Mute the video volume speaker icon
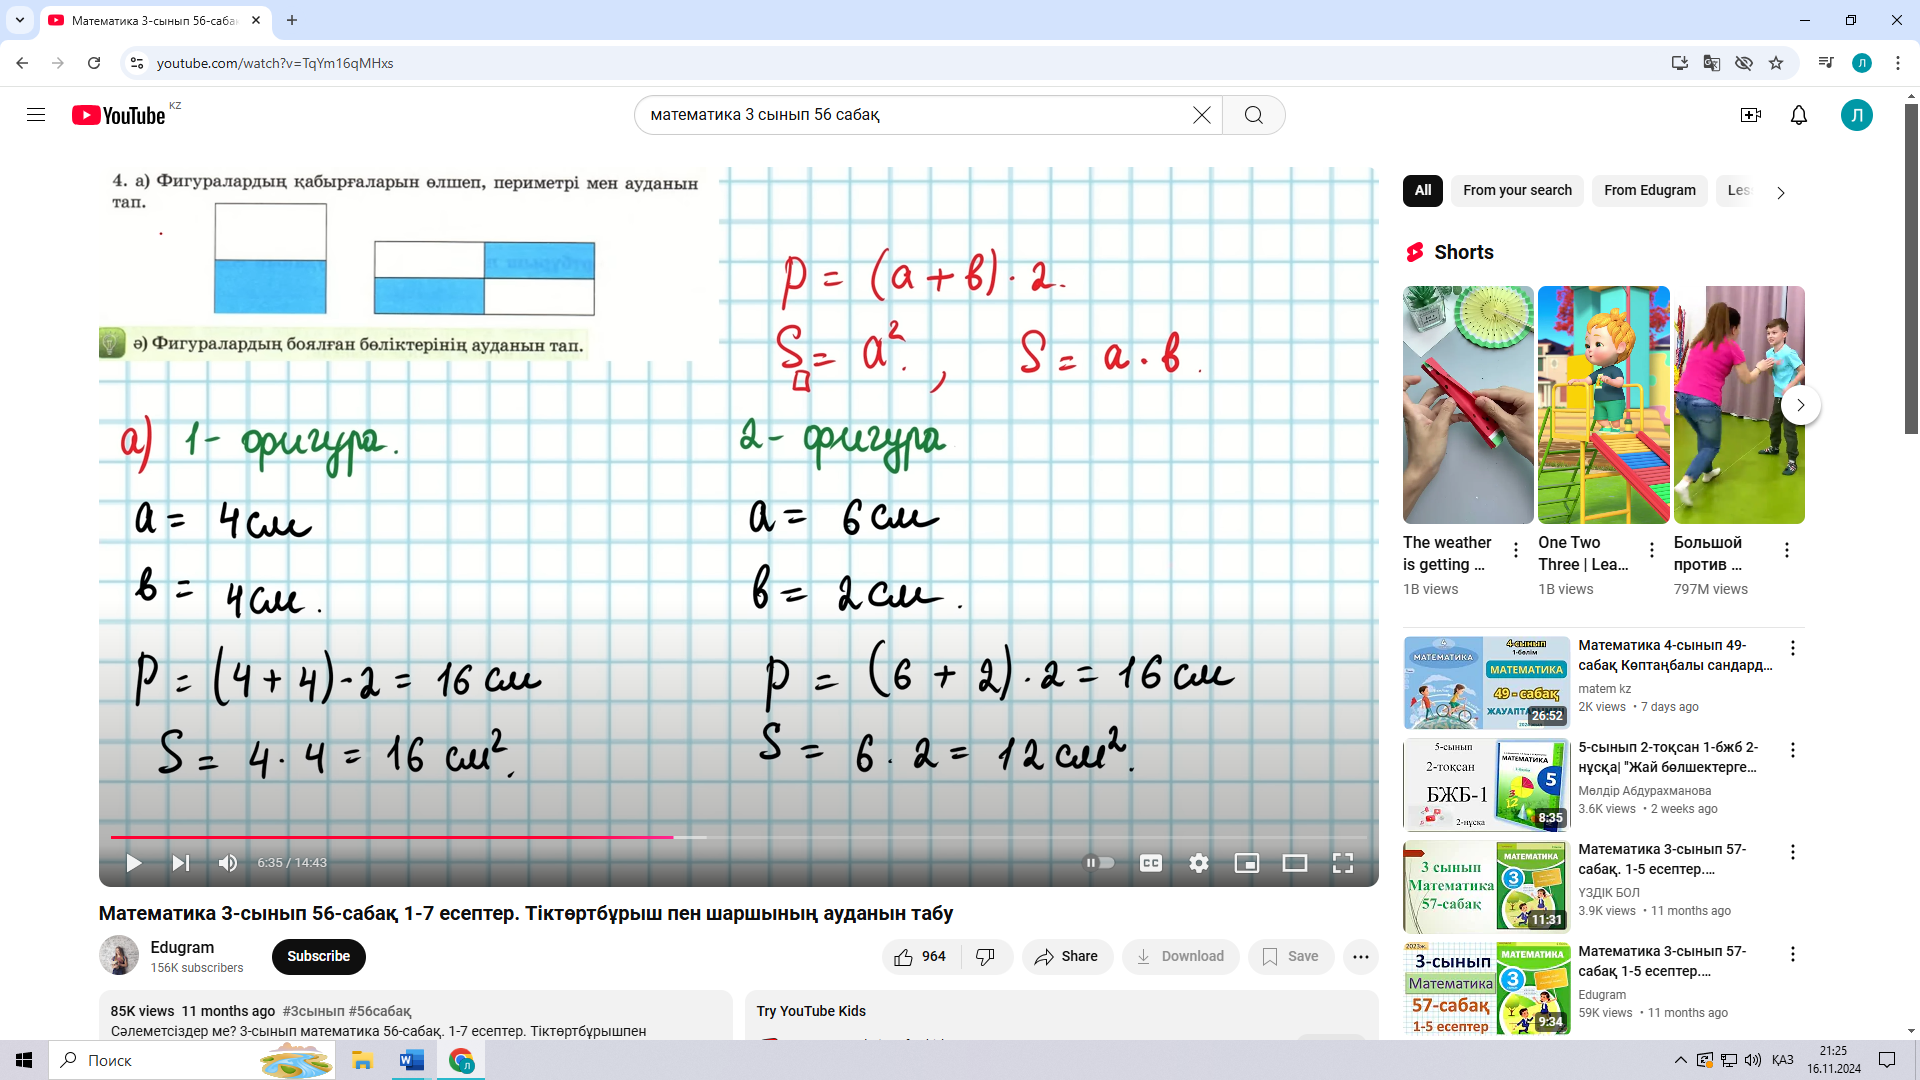Screen dimensions: 1920x1080 [228, 863]
